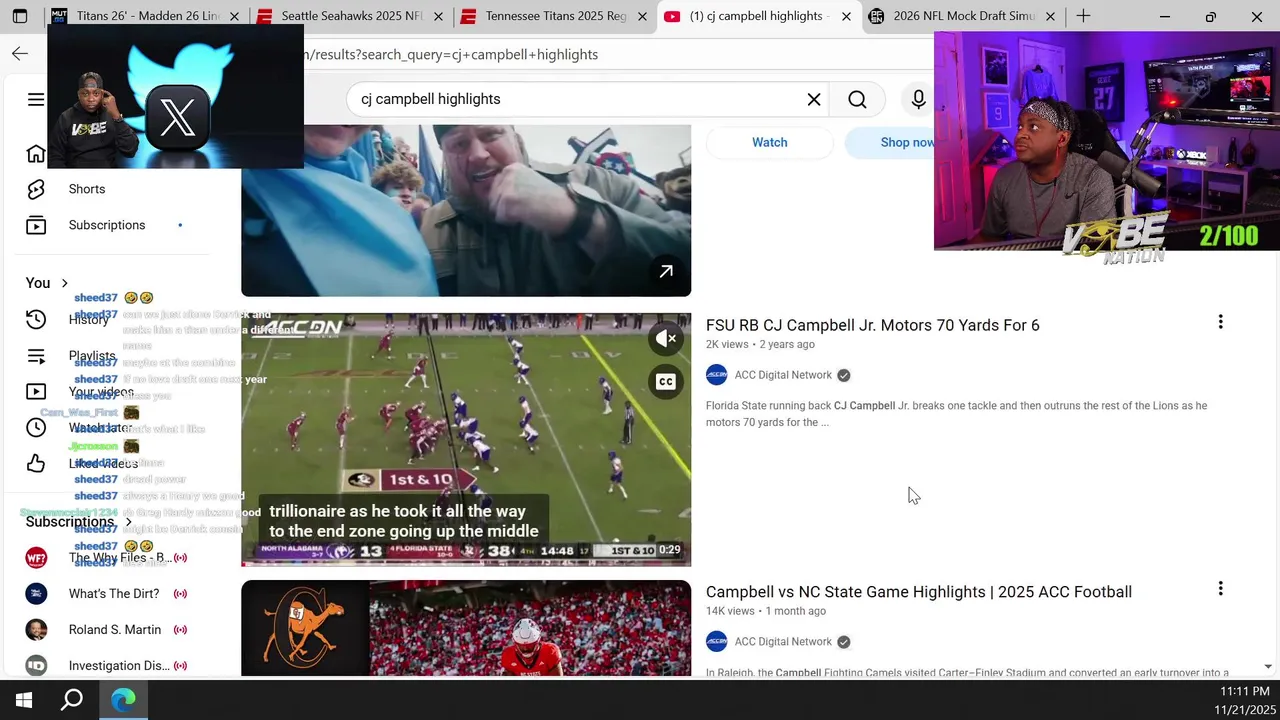Click the "2K views" text of FSU video

click(x=727, y=344)
